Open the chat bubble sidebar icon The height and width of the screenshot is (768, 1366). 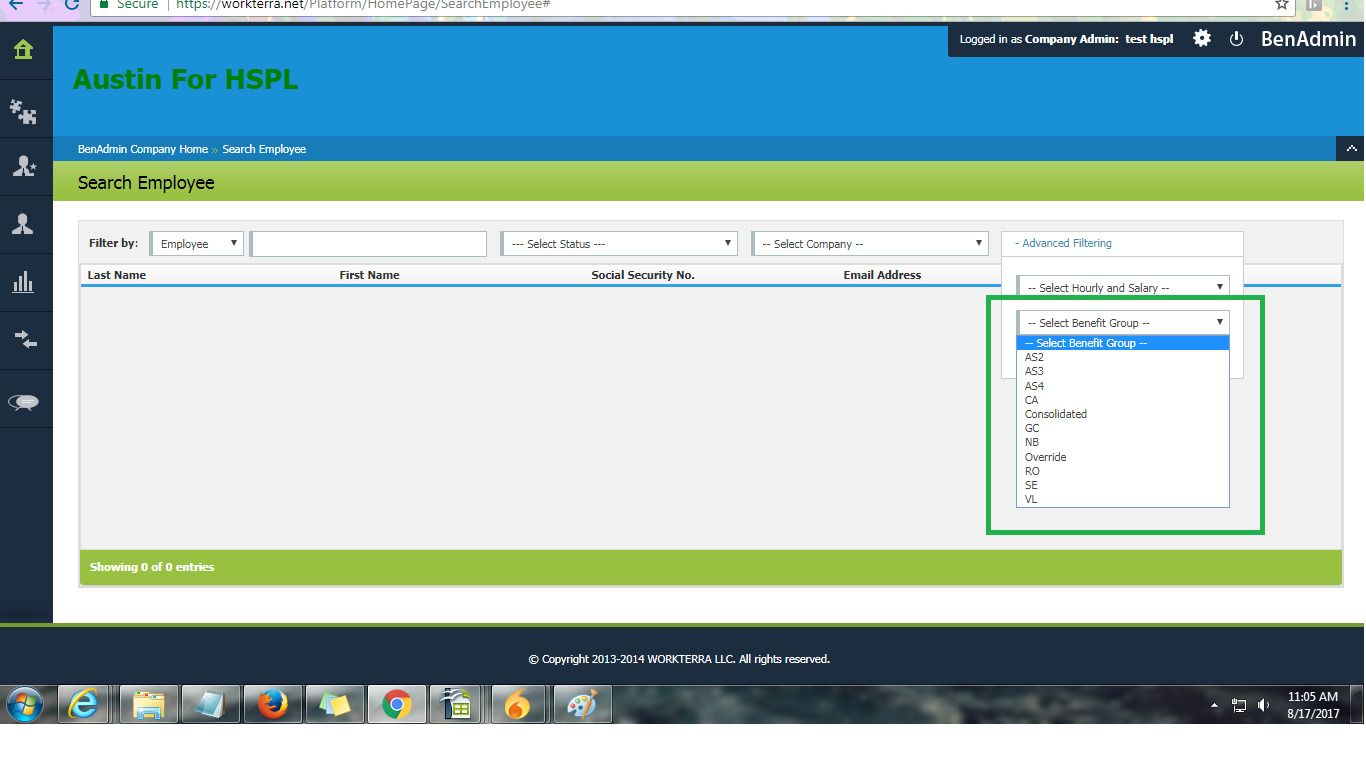pyautogui.click(x=23, y=402)
